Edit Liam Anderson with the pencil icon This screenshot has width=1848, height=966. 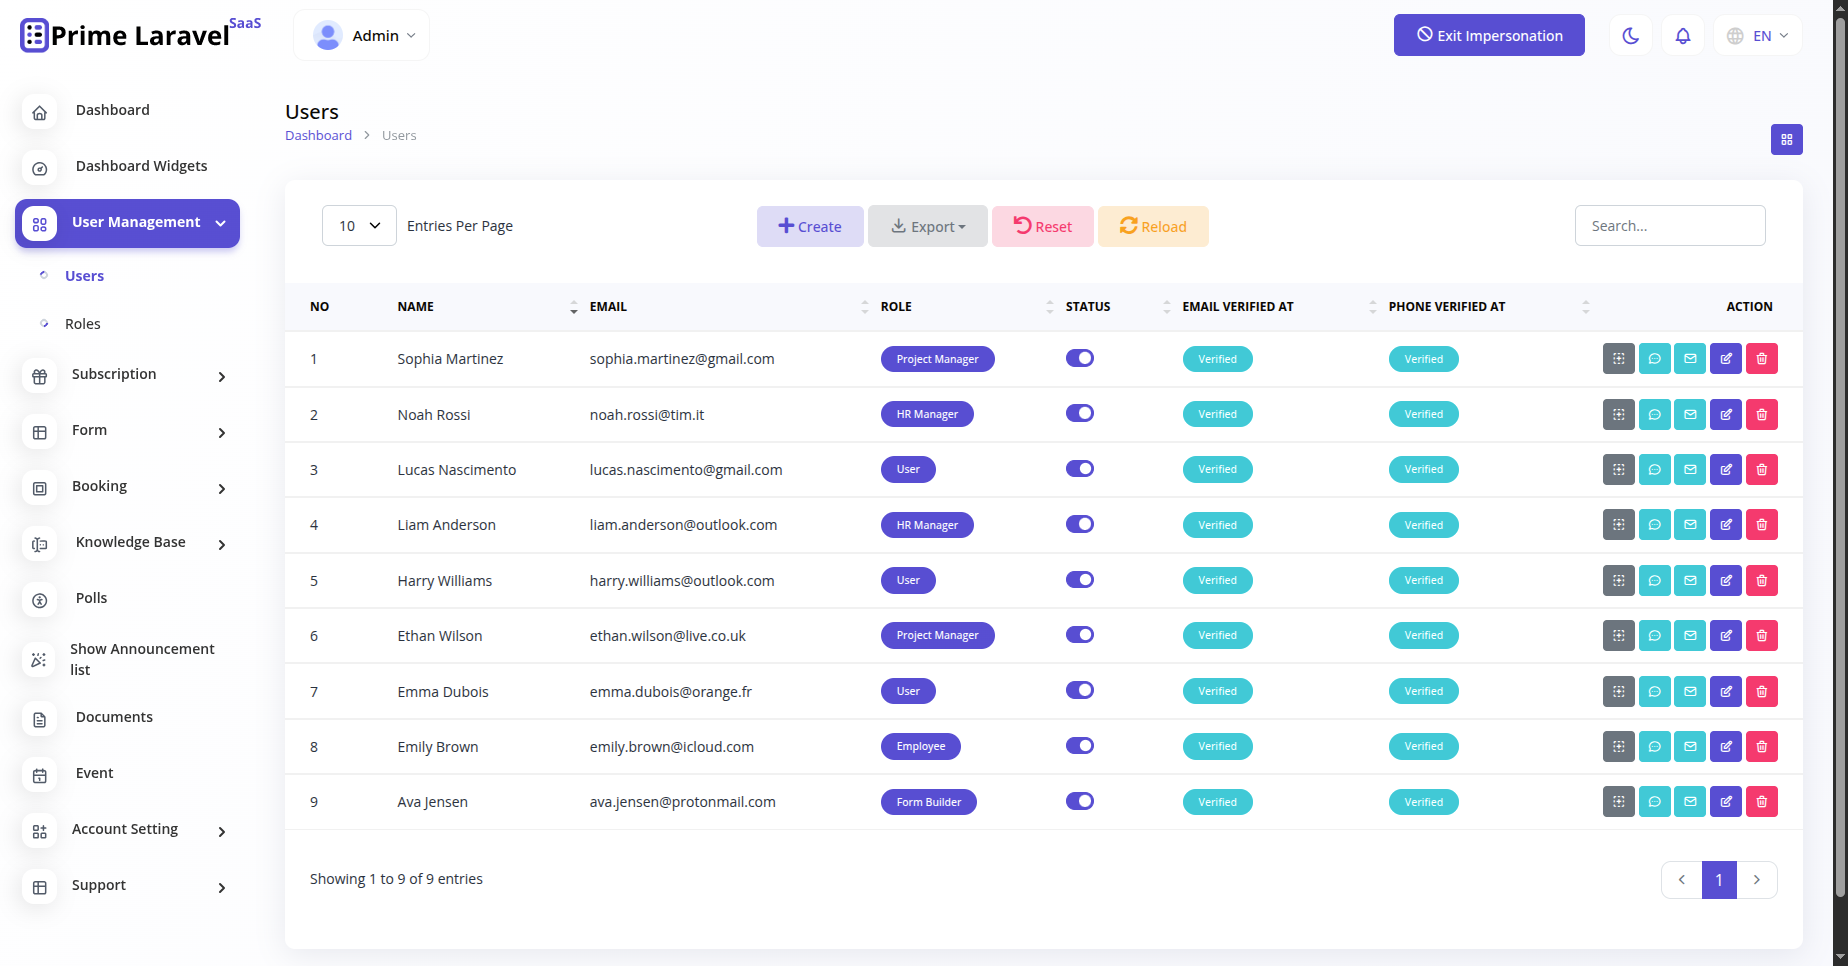(x=1726, y=525)
